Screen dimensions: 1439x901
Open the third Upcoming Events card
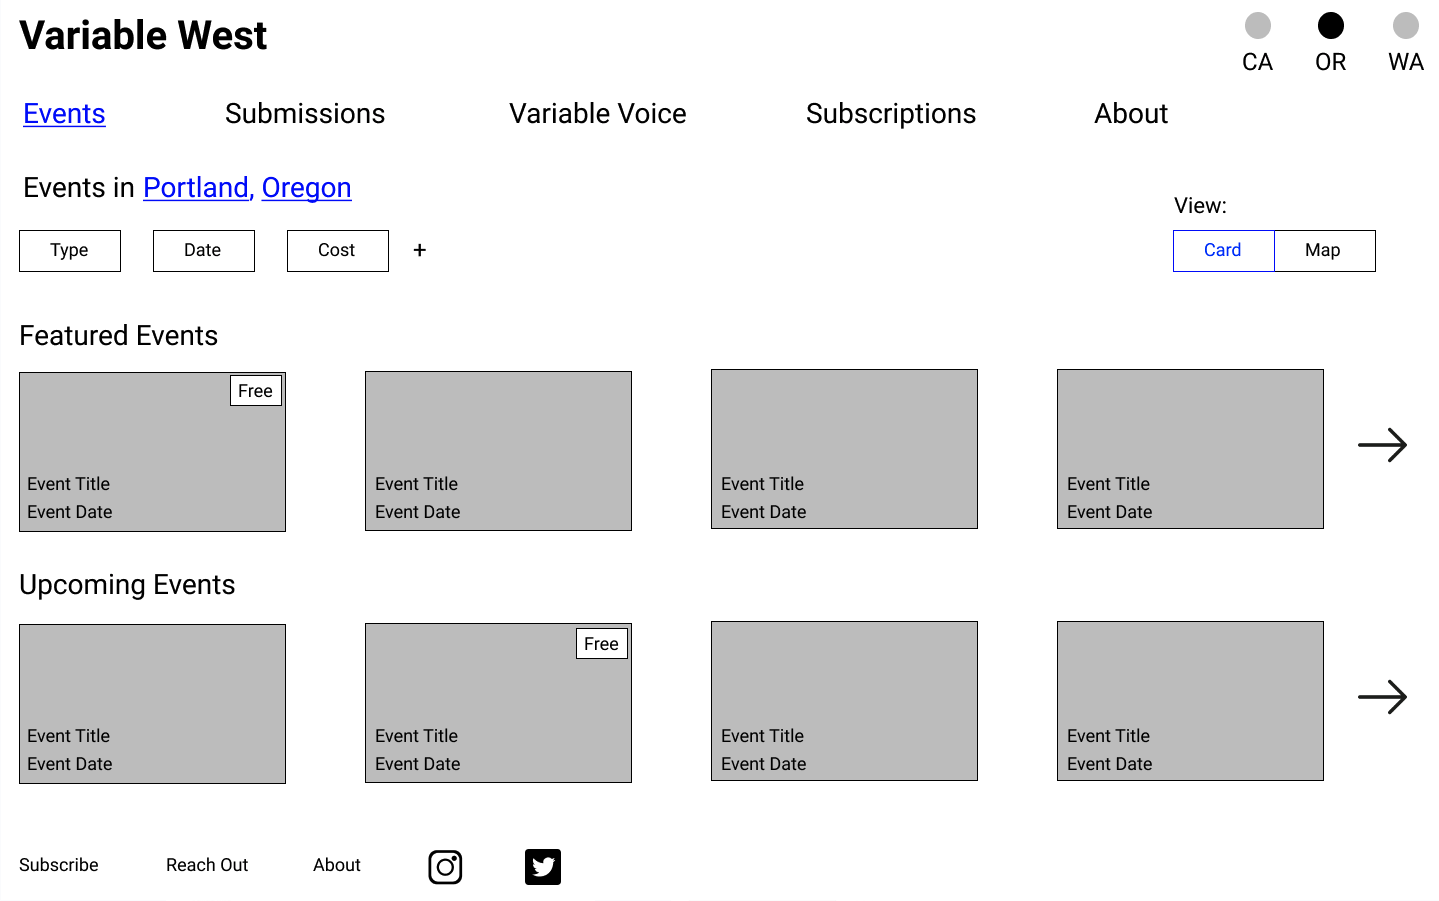coord(844,701)
